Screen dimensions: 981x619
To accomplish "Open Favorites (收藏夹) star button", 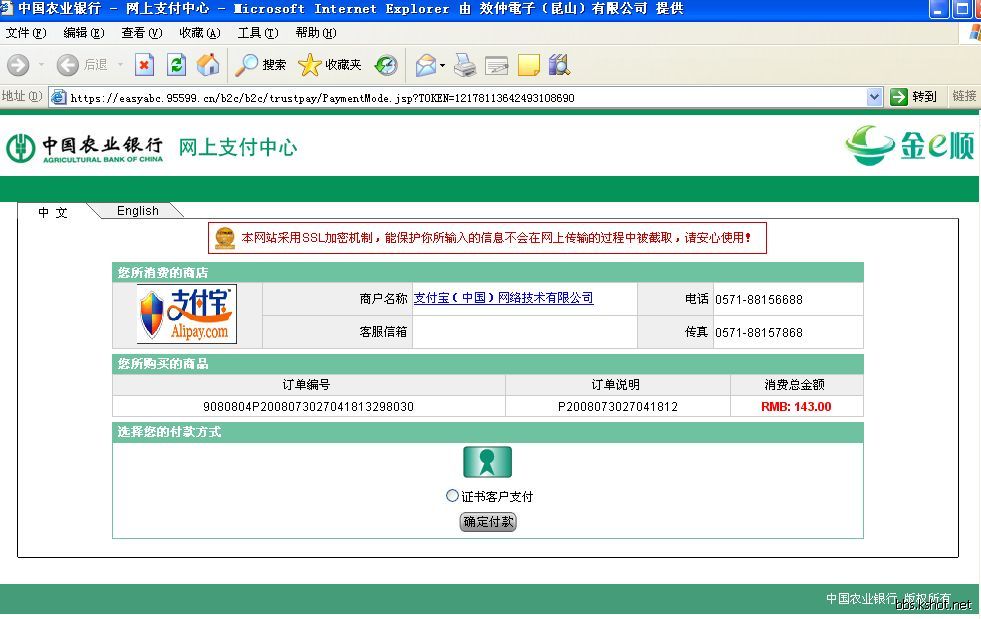I will pos(330,64).
